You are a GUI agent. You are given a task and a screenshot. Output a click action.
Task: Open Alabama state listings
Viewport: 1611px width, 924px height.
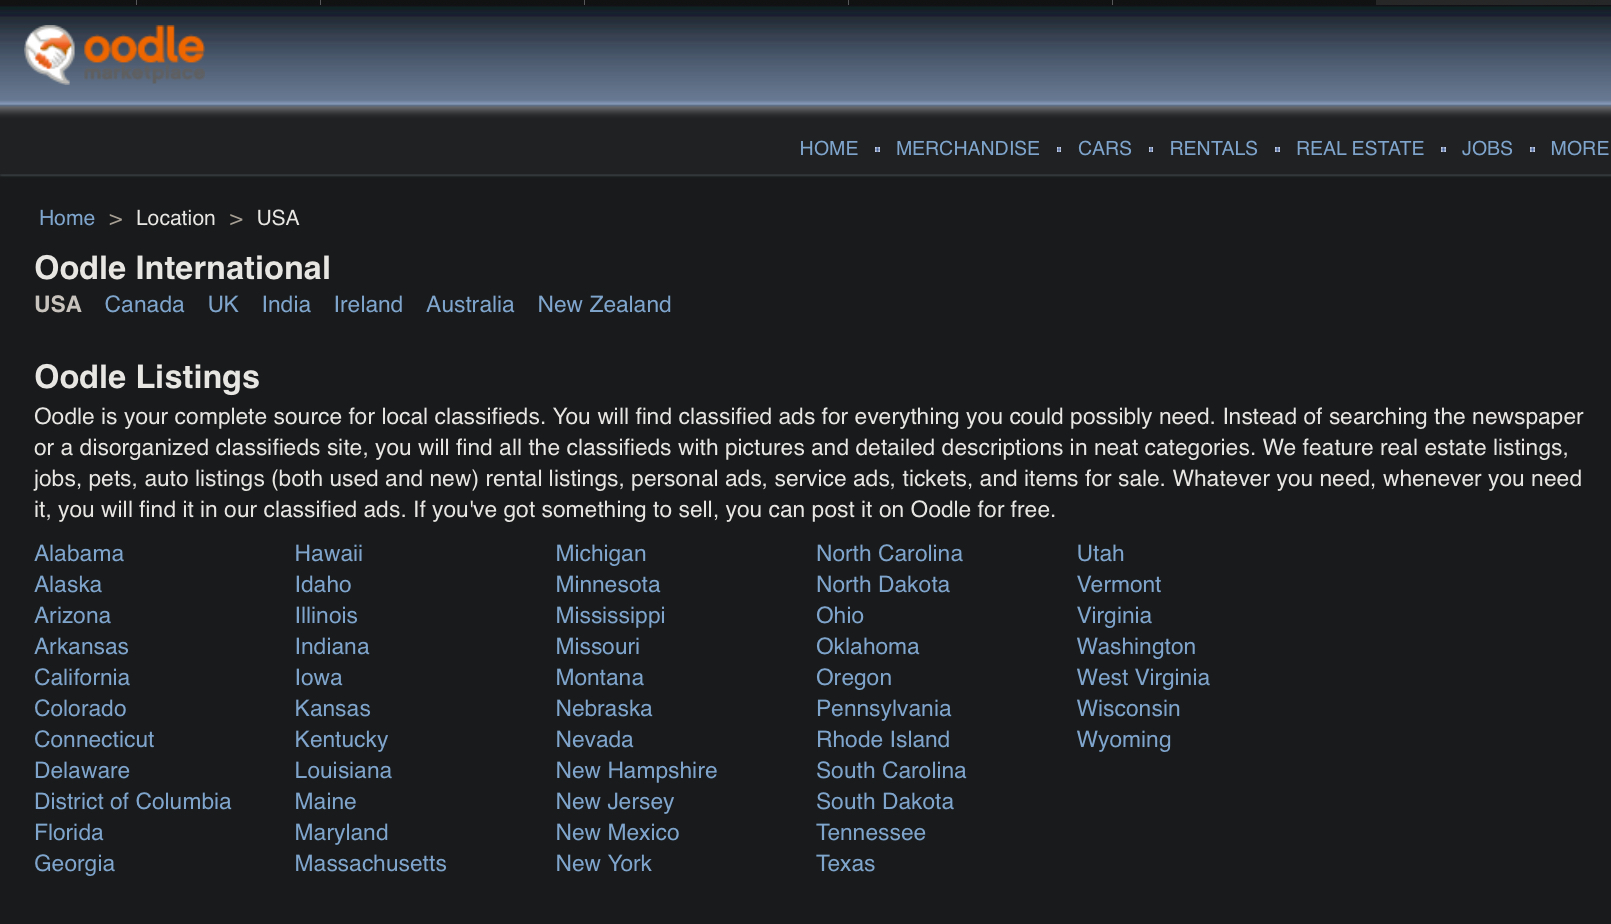coord(79,554)
